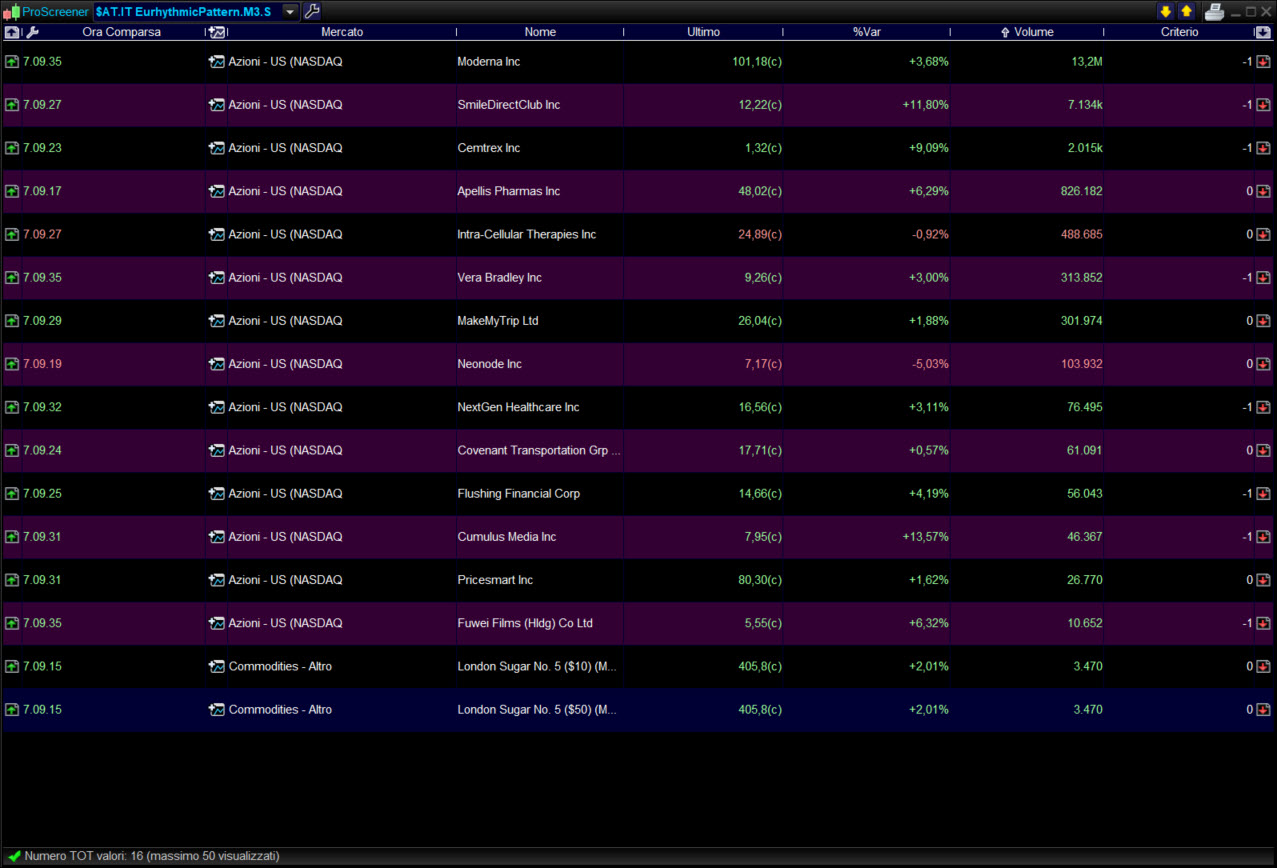Click green up-arrow icon on Apellis Pharmas row
The image size is (1277, 868).
coord(11,191)
